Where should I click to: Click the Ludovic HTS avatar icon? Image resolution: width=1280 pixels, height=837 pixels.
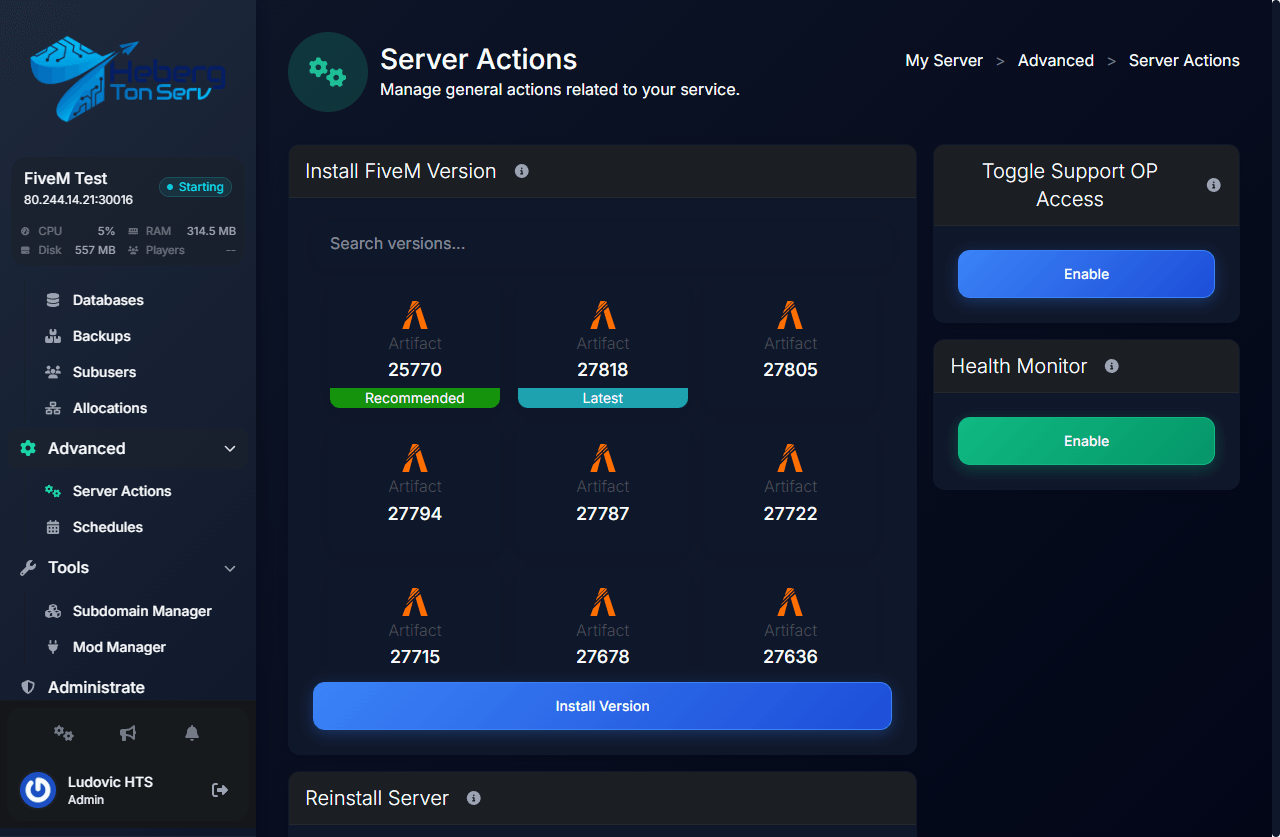tap(38, 790)
